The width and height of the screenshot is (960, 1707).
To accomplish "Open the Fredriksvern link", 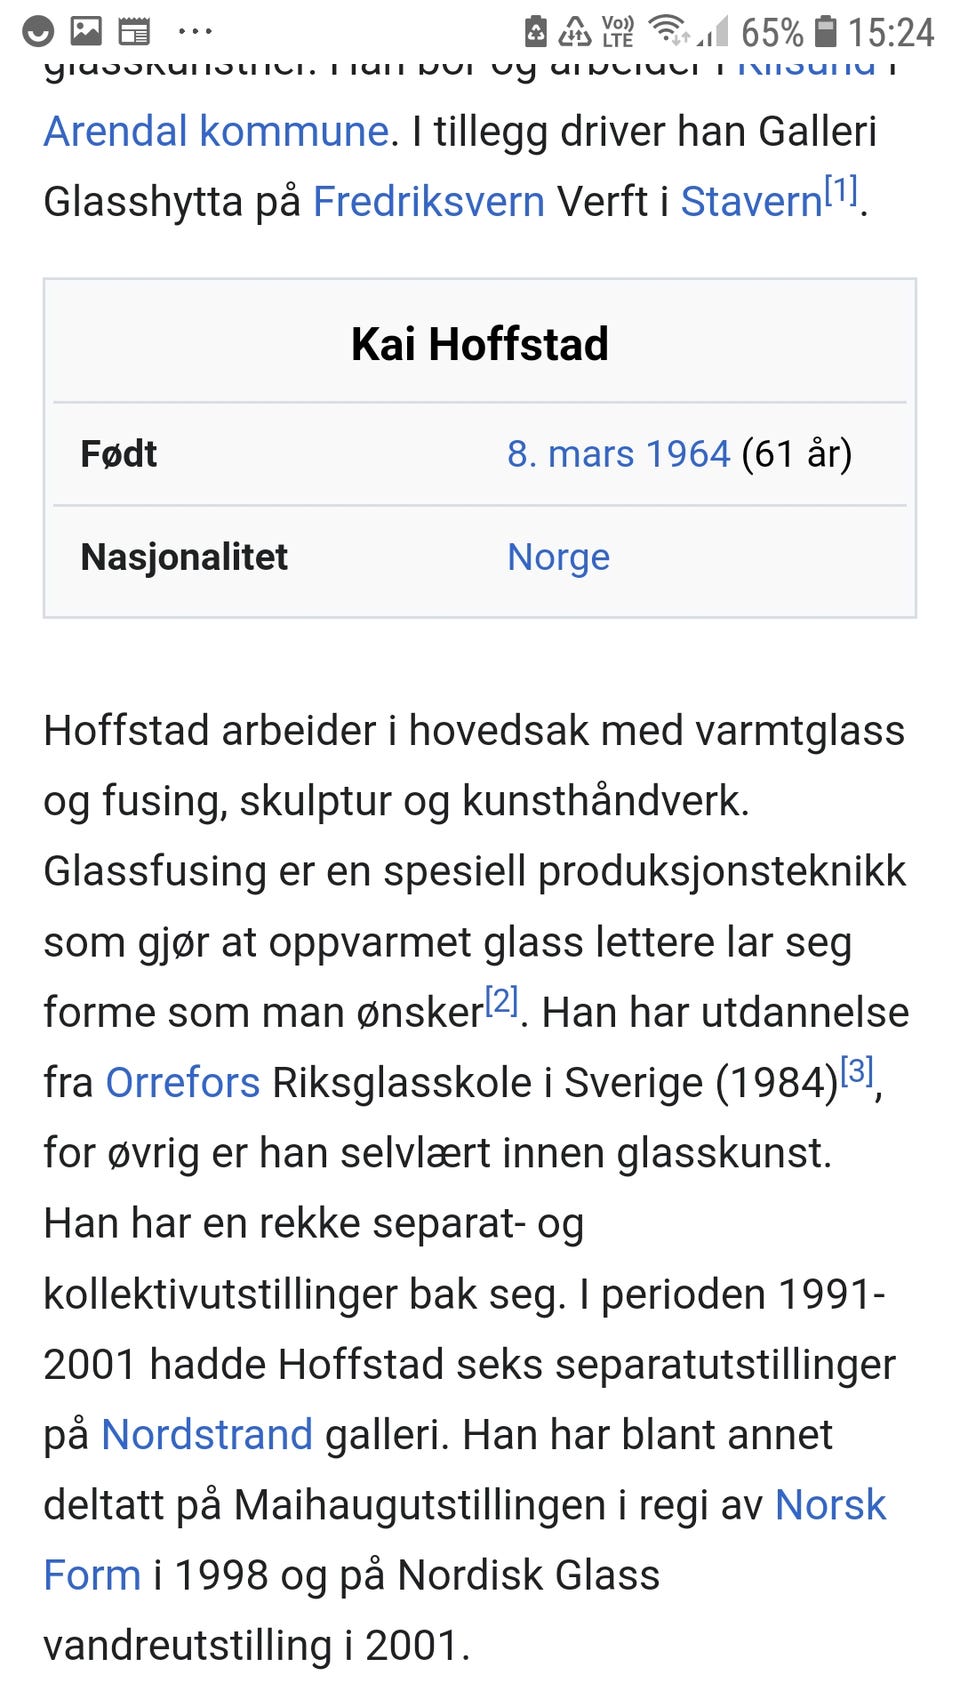I will tap(429, 201).
